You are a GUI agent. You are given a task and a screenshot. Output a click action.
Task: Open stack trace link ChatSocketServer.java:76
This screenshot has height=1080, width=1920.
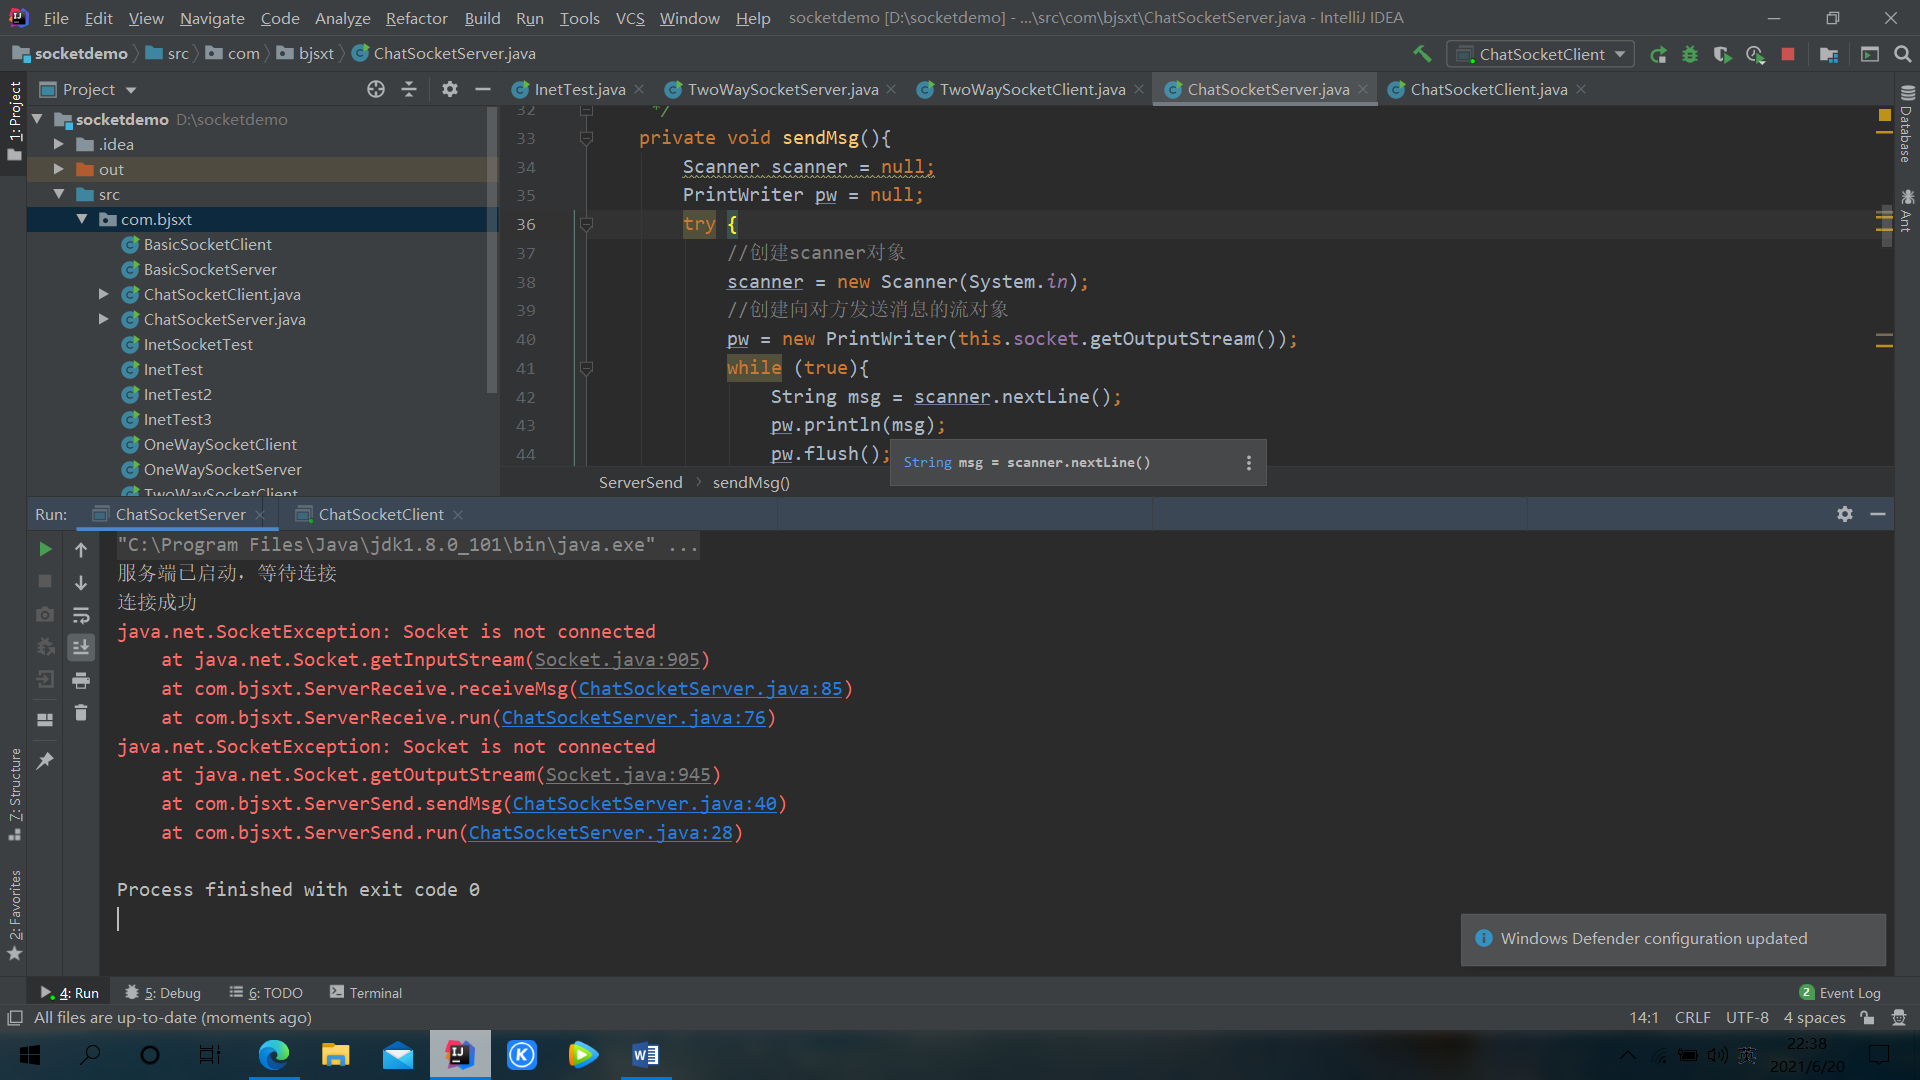633,718
